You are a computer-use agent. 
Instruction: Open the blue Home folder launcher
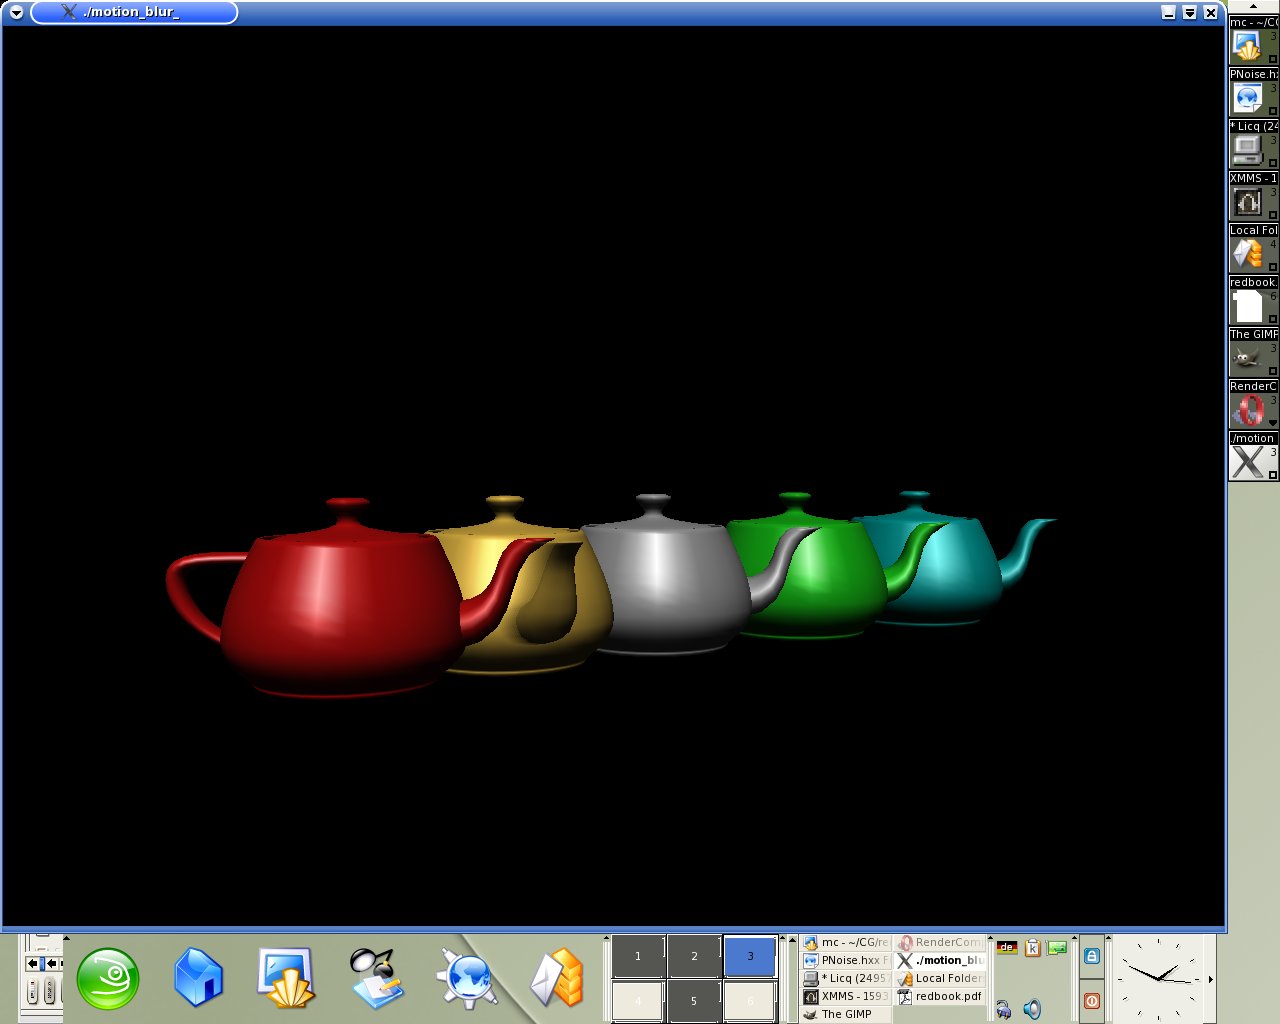[x=198, y=977]
